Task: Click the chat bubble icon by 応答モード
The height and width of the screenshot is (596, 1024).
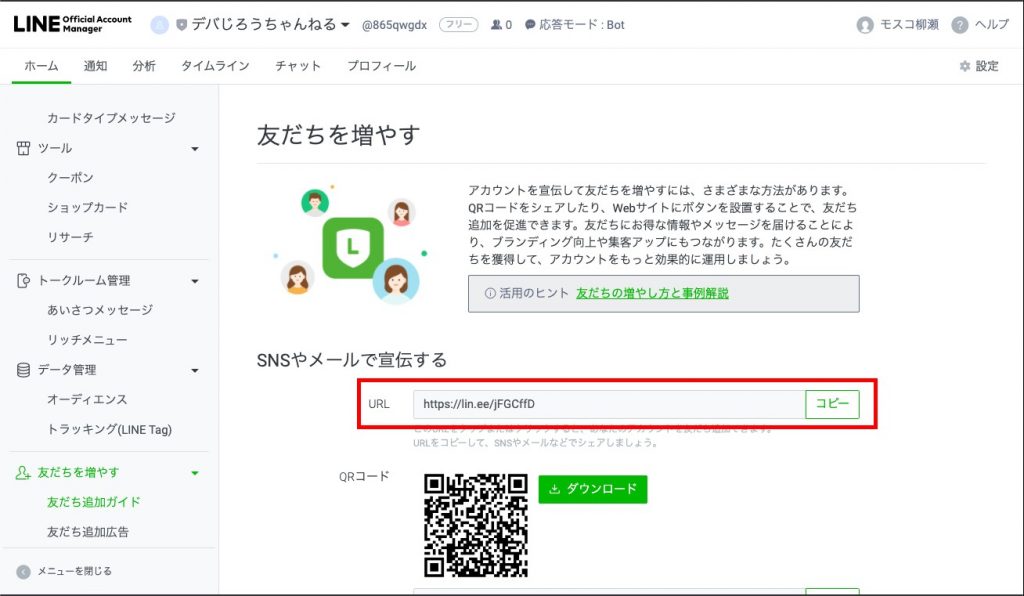Action: coord(530,25)
